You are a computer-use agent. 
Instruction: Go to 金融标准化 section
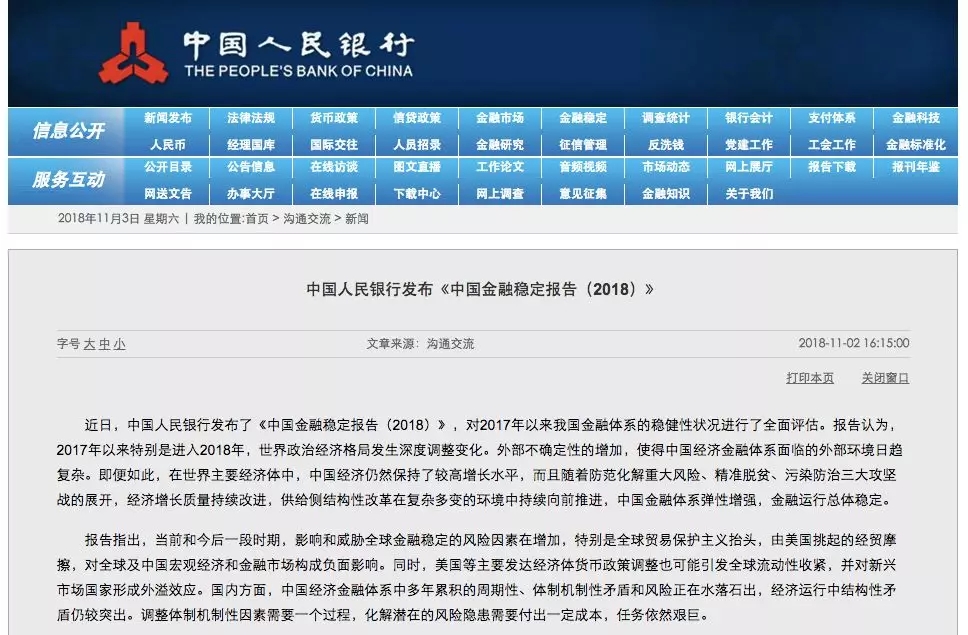click(916, 145)
